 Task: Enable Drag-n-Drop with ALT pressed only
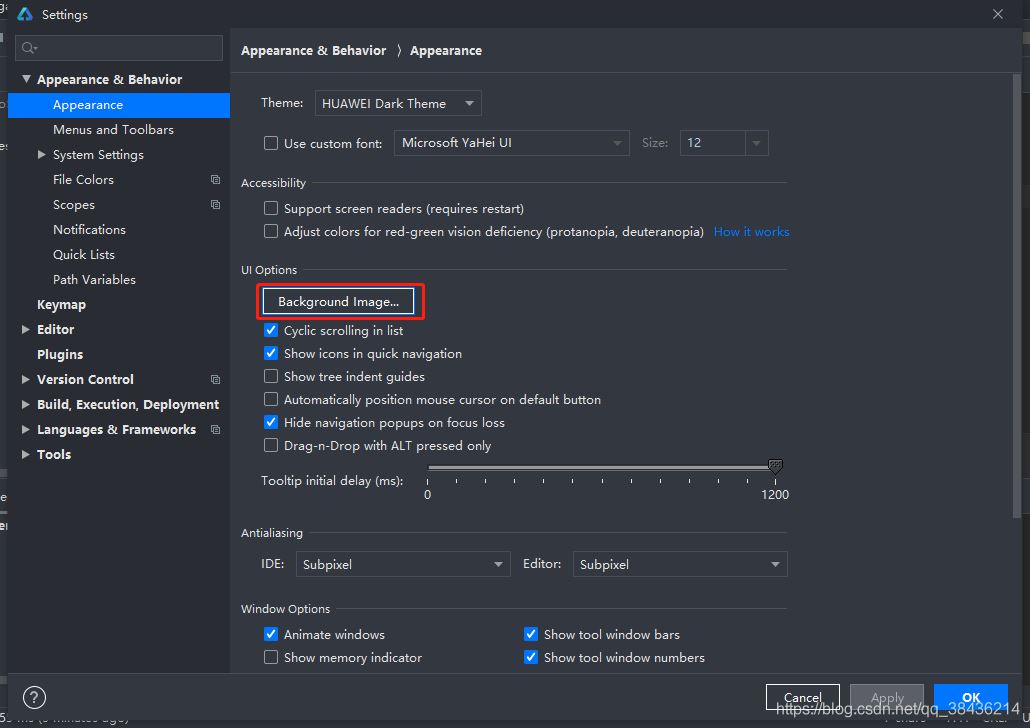[271, 445]
